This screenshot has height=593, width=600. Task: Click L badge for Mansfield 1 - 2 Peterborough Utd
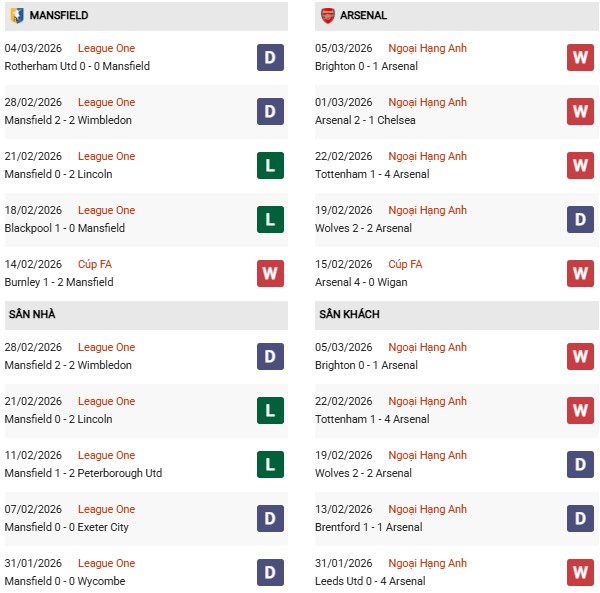point(270,464)
